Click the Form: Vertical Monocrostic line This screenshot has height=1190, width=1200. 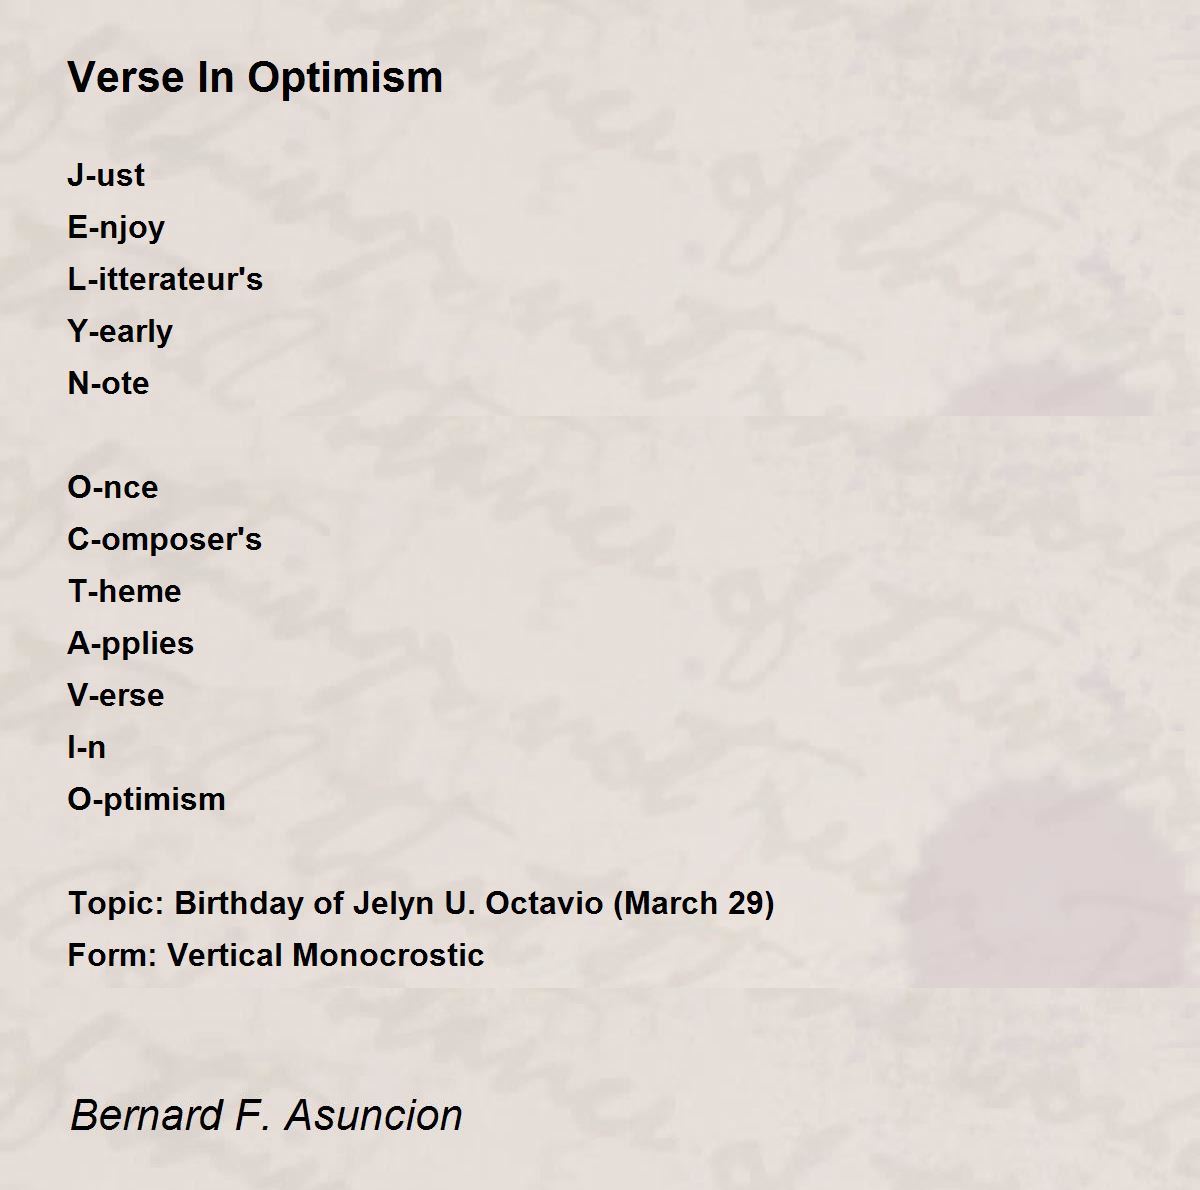276,955
